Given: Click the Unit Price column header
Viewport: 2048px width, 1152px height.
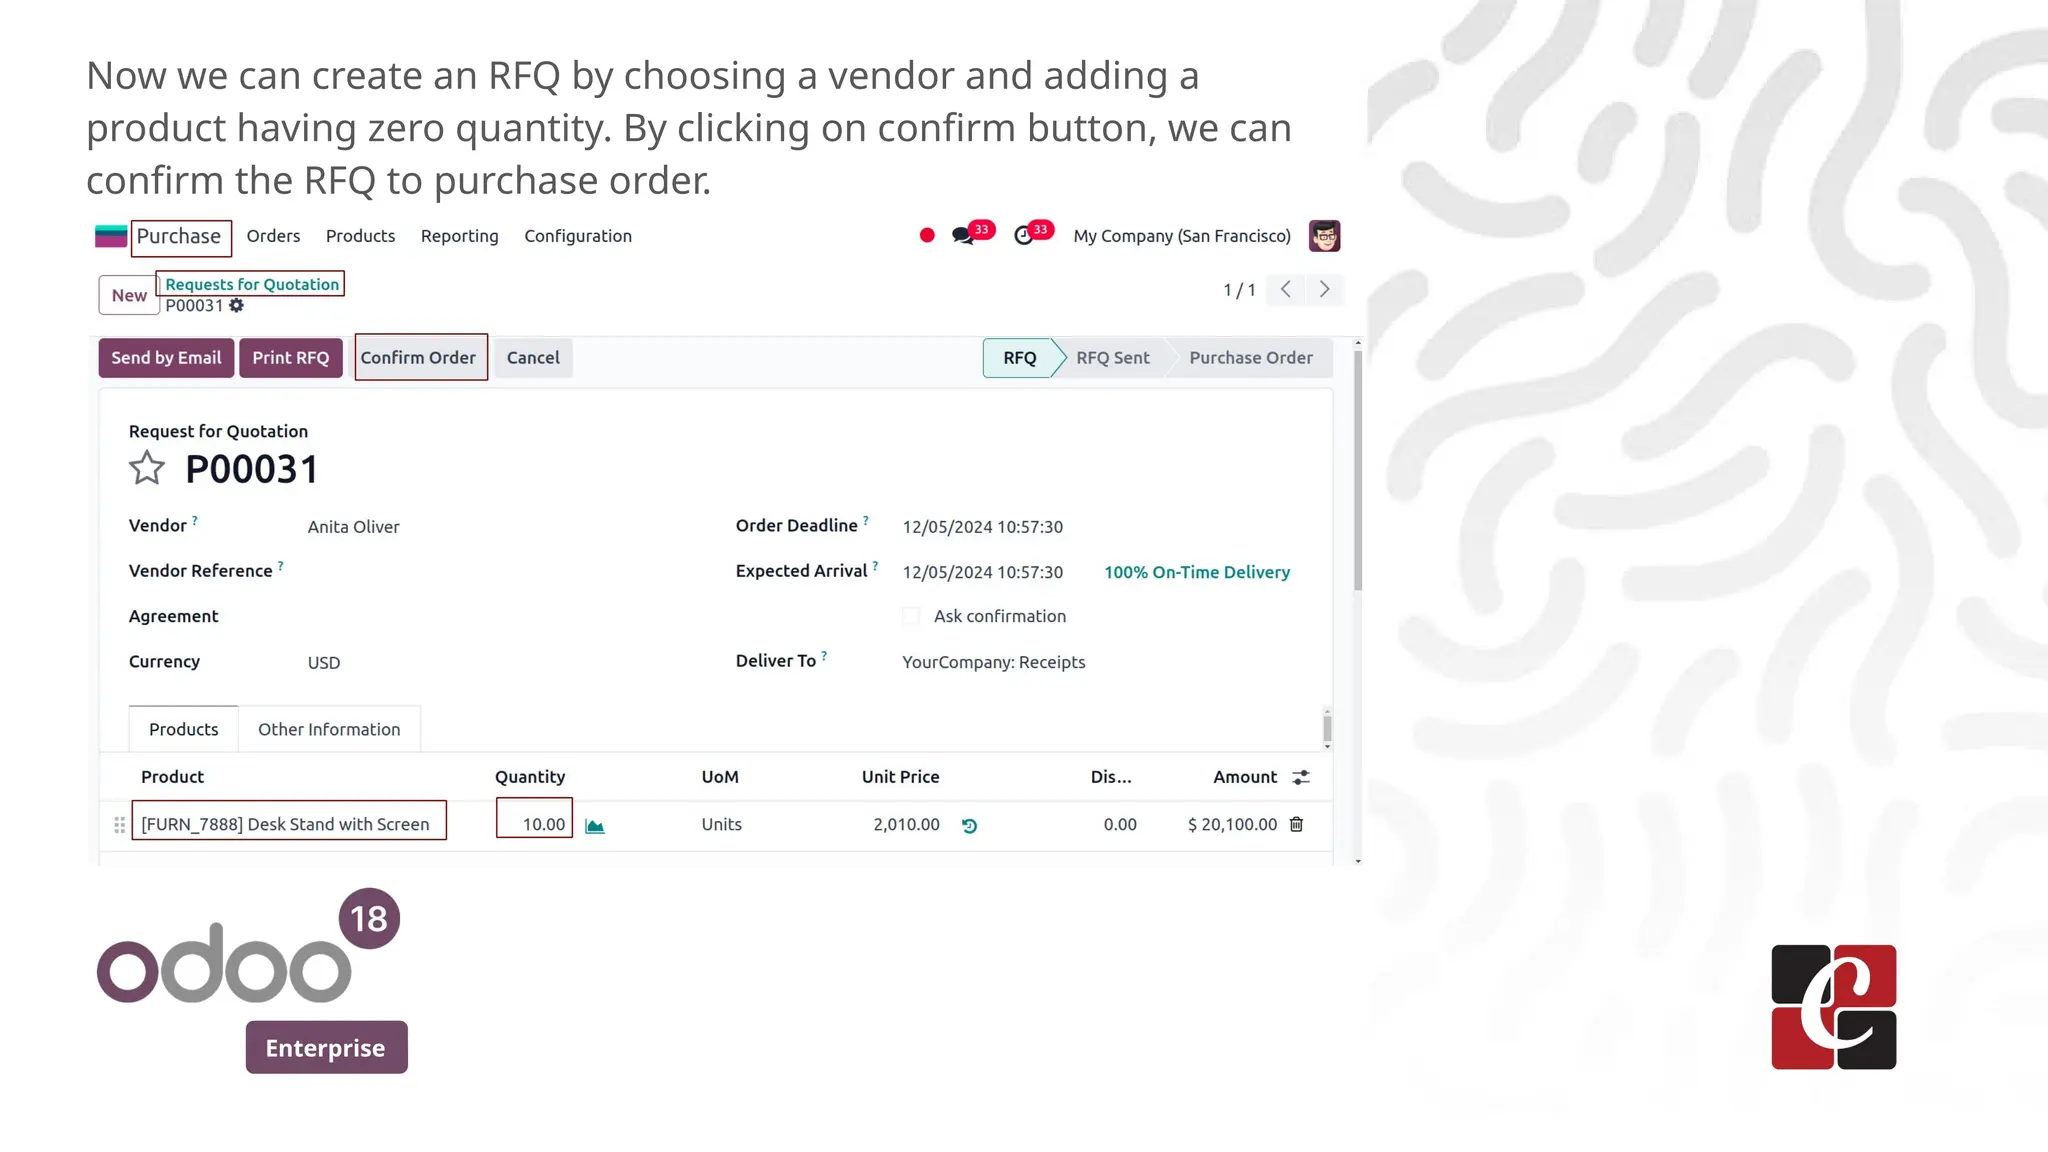Looking at the screenshot, I should (900, 777).
